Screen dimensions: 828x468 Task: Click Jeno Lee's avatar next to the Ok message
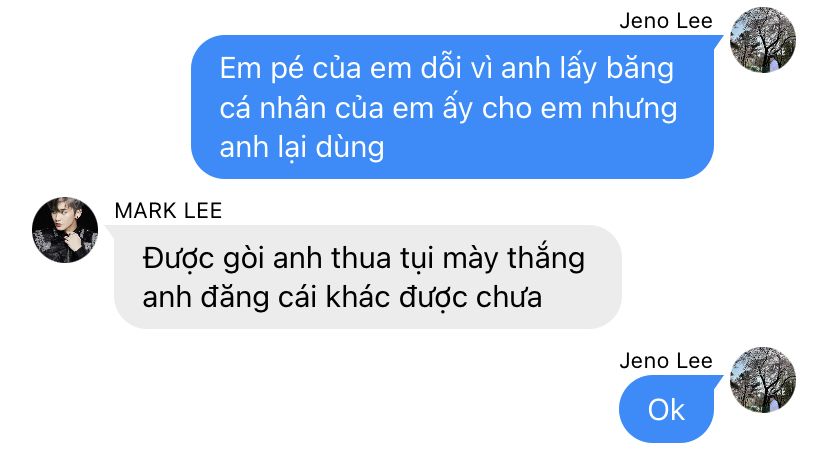pyautogui.click(x=763, y=380)
